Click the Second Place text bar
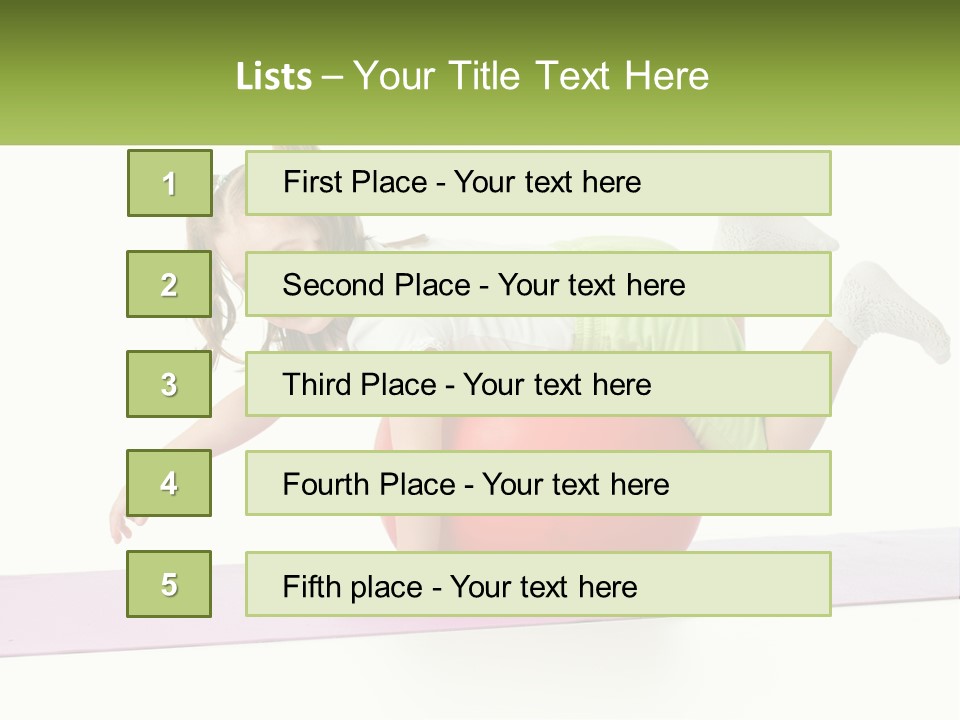 [538, 284]
